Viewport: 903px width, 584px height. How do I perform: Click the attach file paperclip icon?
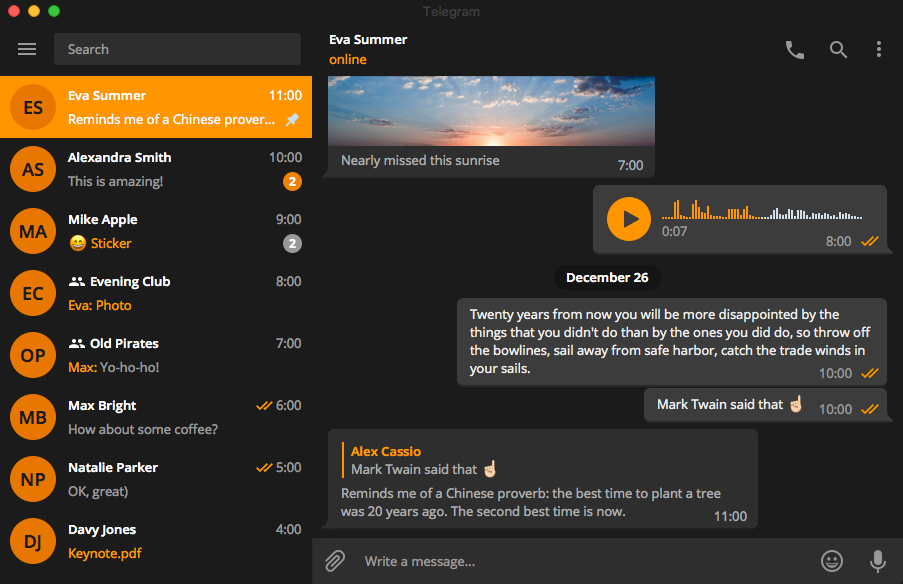coord(335,561)
